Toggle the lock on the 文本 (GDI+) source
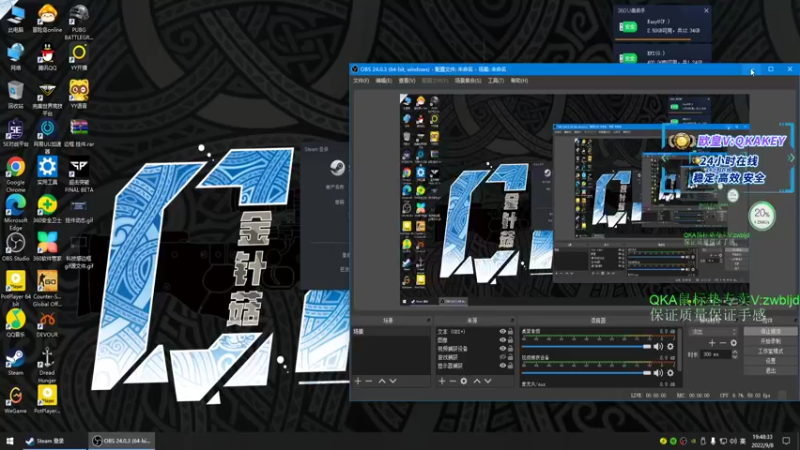800x450 pixels. [x=510, y=332]
